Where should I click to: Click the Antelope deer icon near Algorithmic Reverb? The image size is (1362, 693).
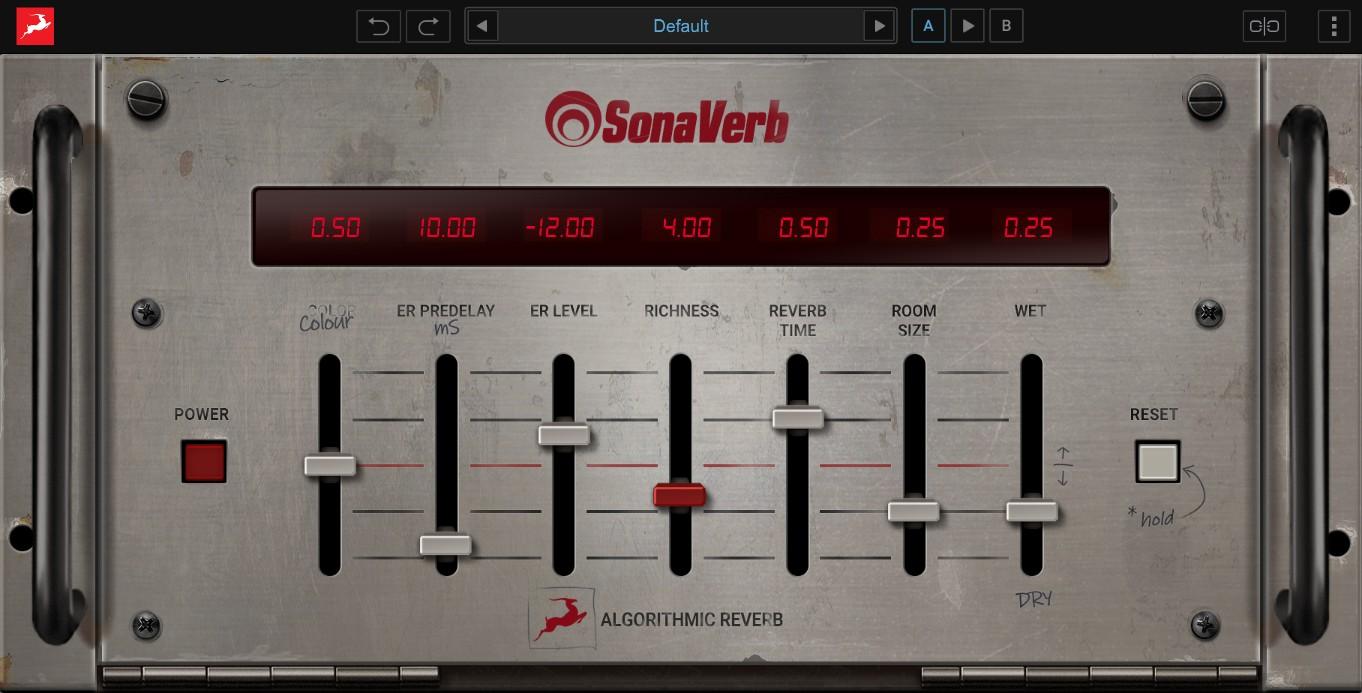562,618
